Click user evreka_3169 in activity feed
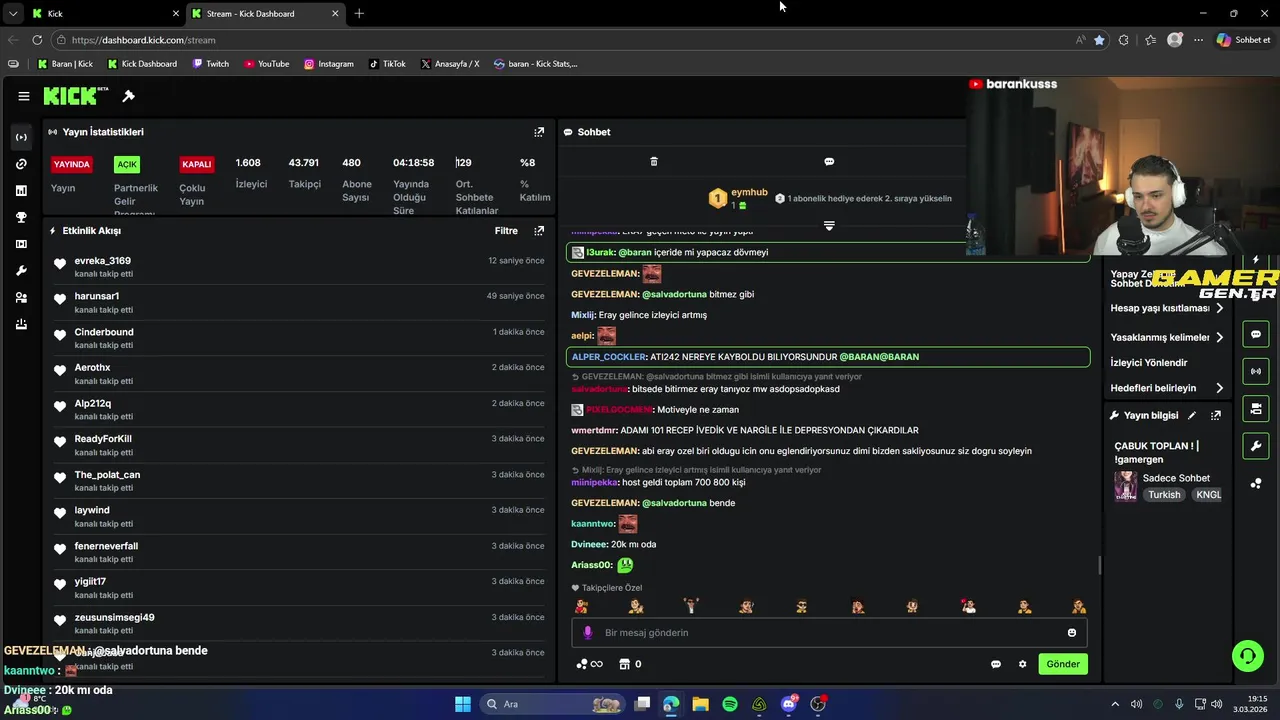Image resolution: width=1280 pixels, height=720 pixels. (x=102, y=261)
